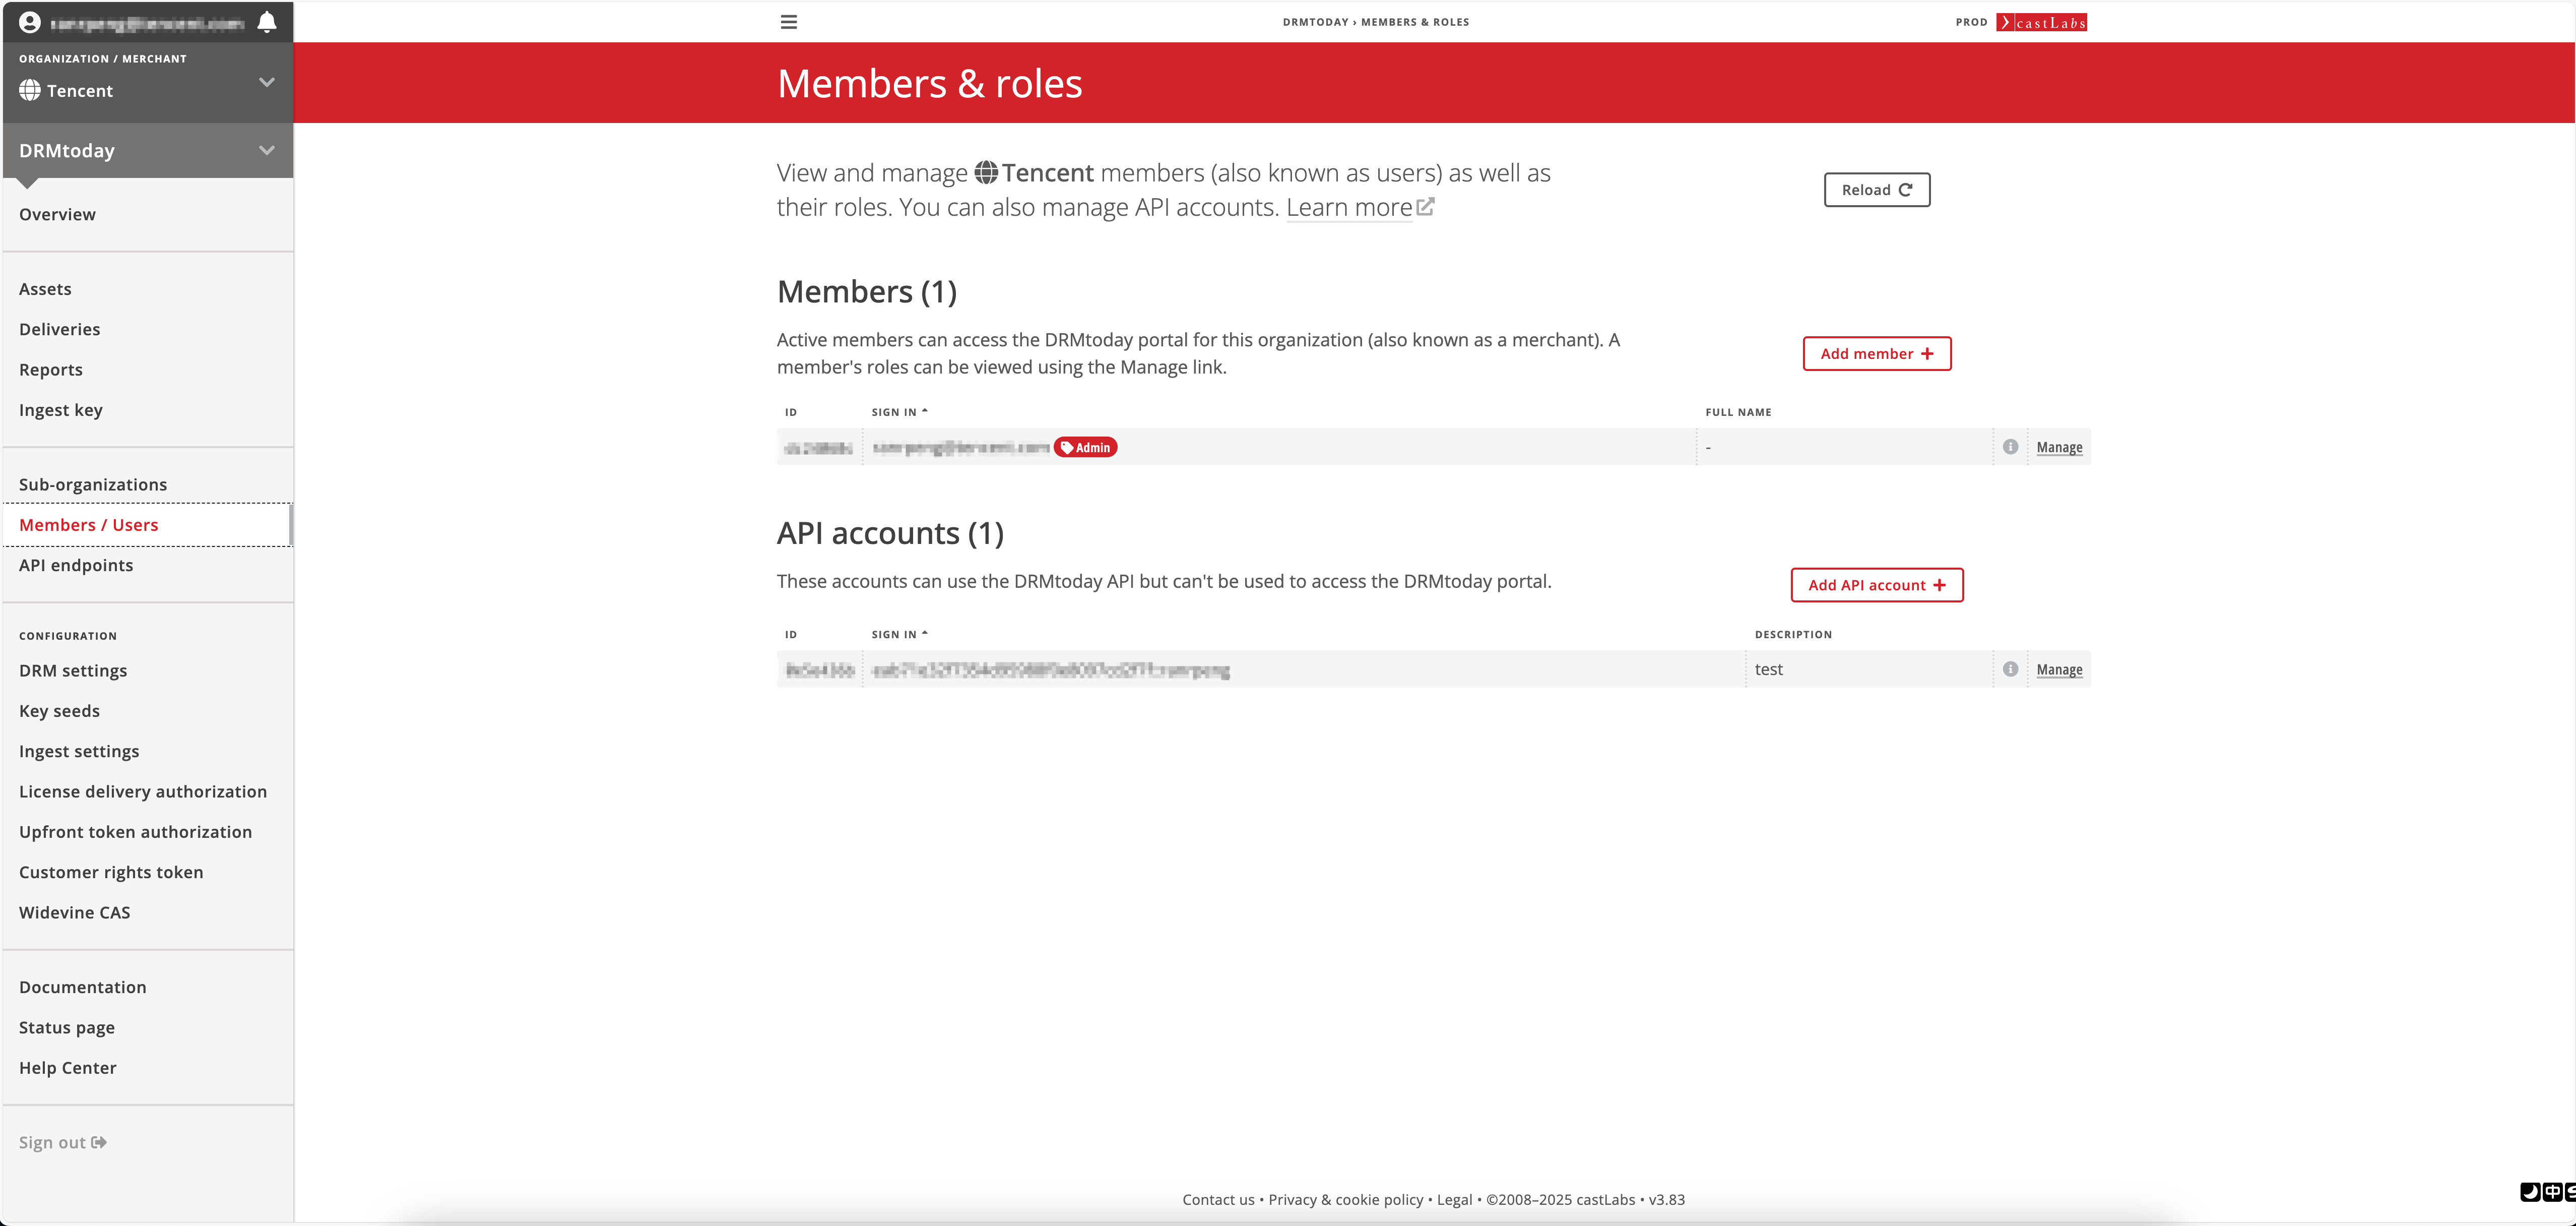Screen dimensions: 2576x1226
Task: Click info icon in API accounts row
Action: 2010,669
